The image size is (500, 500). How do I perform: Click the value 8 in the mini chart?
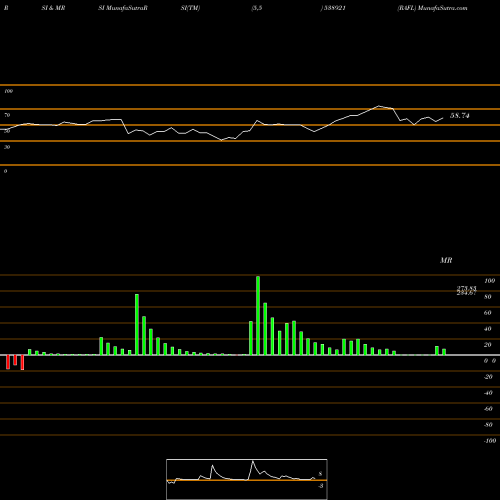pos(320,474)
